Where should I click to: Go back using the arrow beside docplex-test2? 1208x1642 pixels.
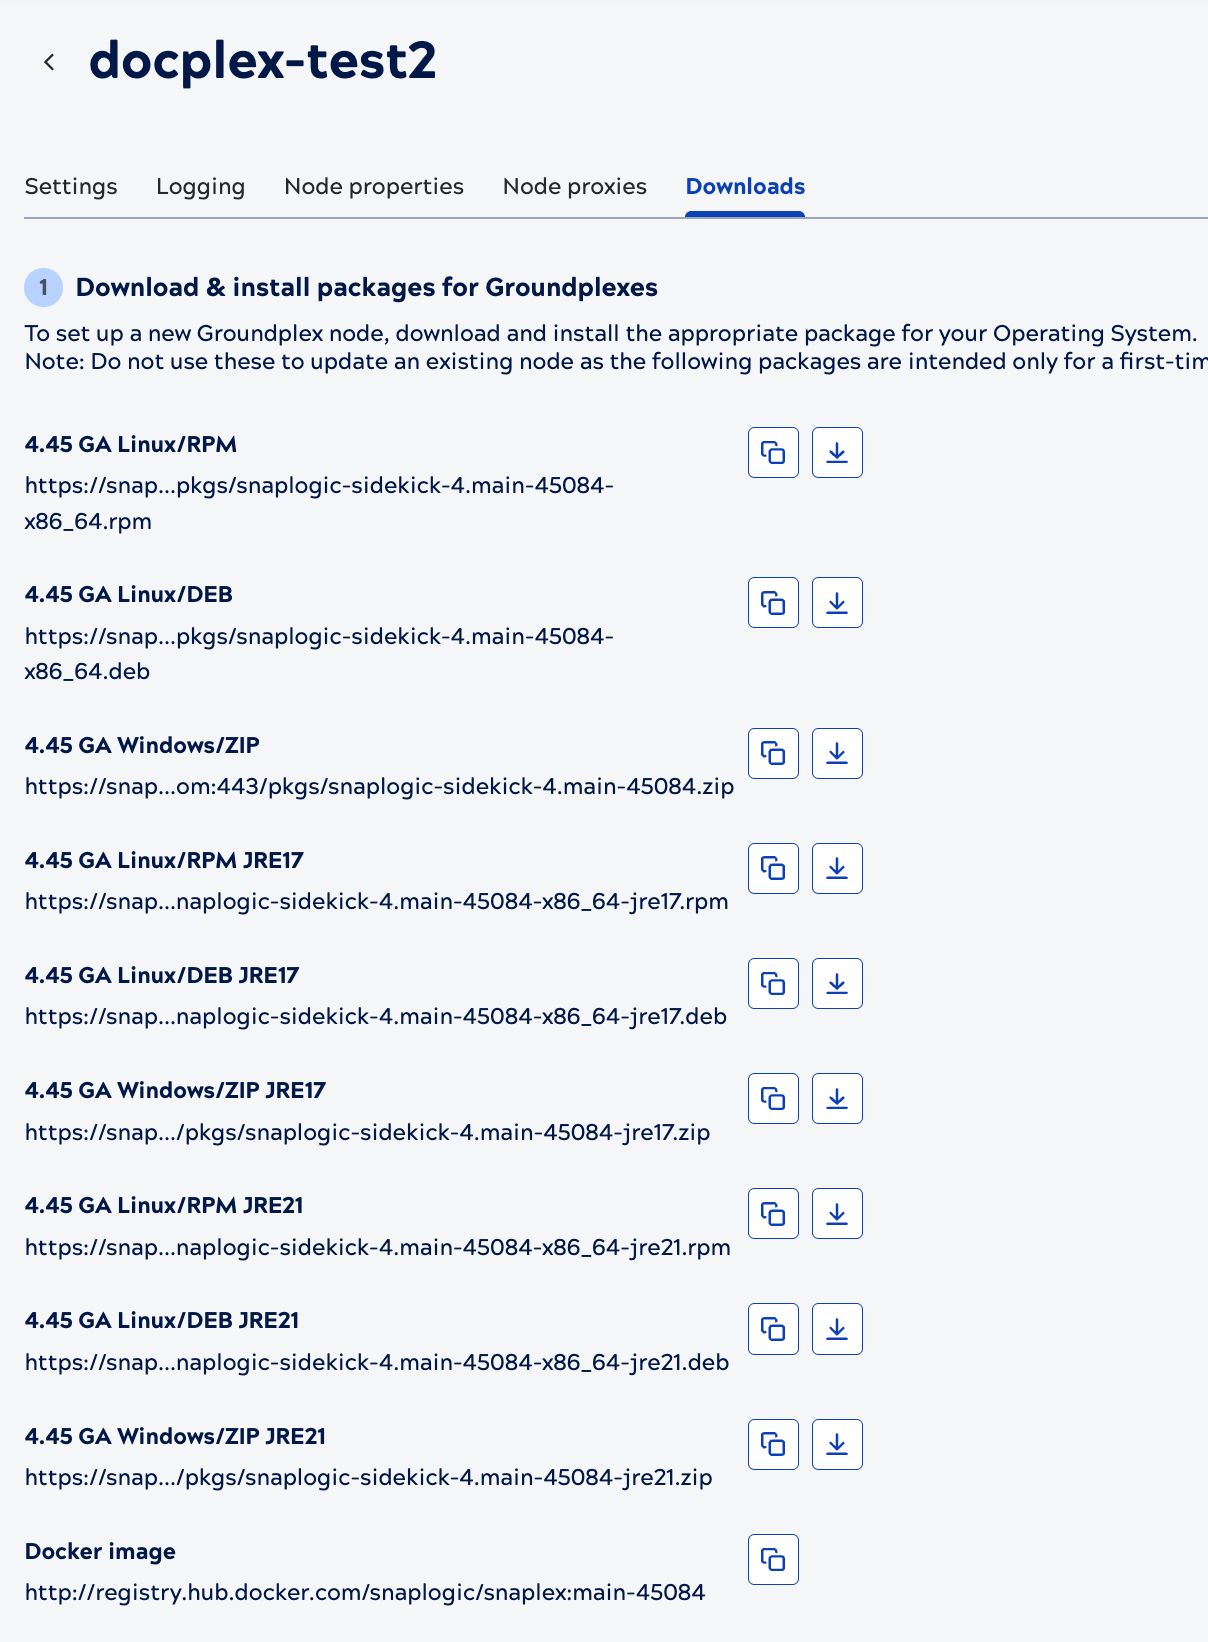(x=49, y=62)
